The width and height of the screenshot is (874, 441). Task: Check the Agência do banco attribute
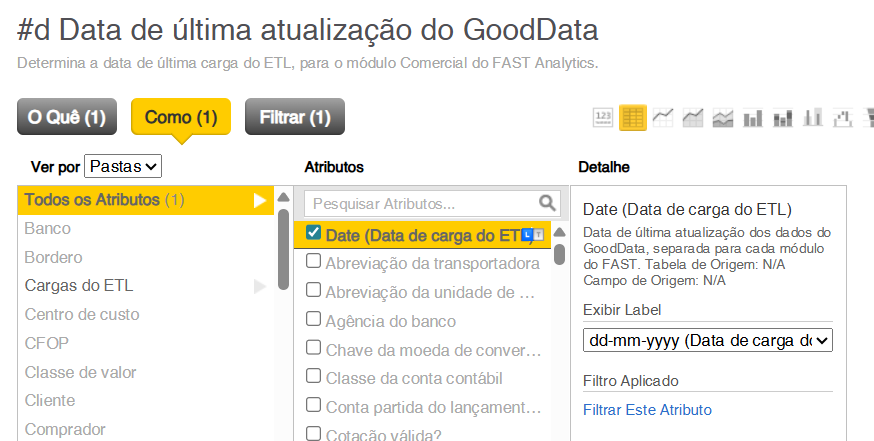314,320
